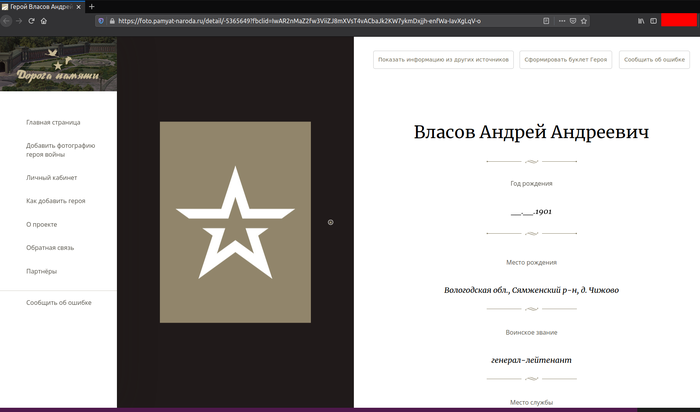The width and height of the screenshot is (700, 412).
Task: Reload the page with the refresh icon
Action: (x=31, y=20)
